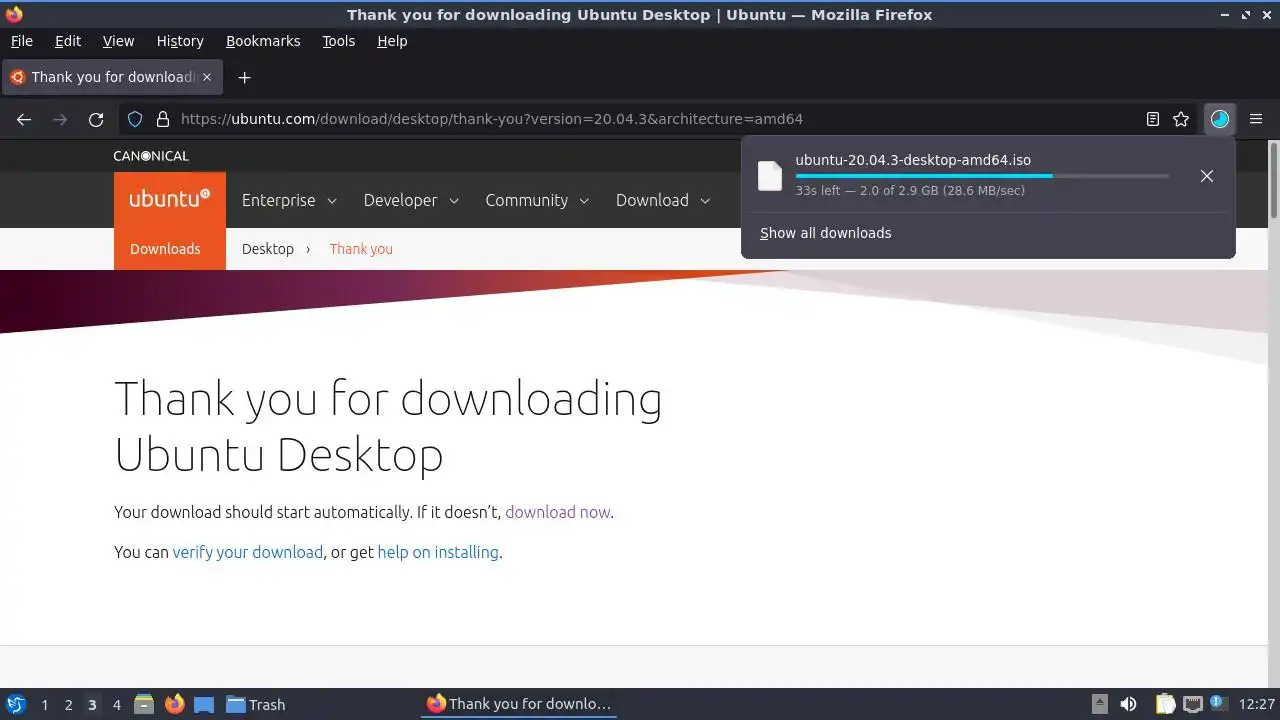Click the 12:27 clock in the tray
The width and height of the screenshot is (1280, 720).
(x=1256, y=704)
